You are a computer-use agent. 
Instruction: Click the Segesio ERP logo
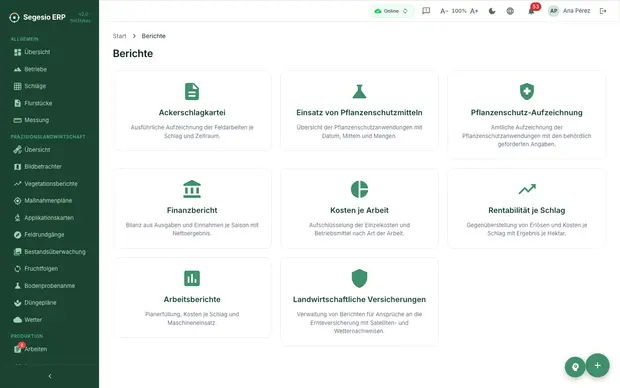point(38,17)
